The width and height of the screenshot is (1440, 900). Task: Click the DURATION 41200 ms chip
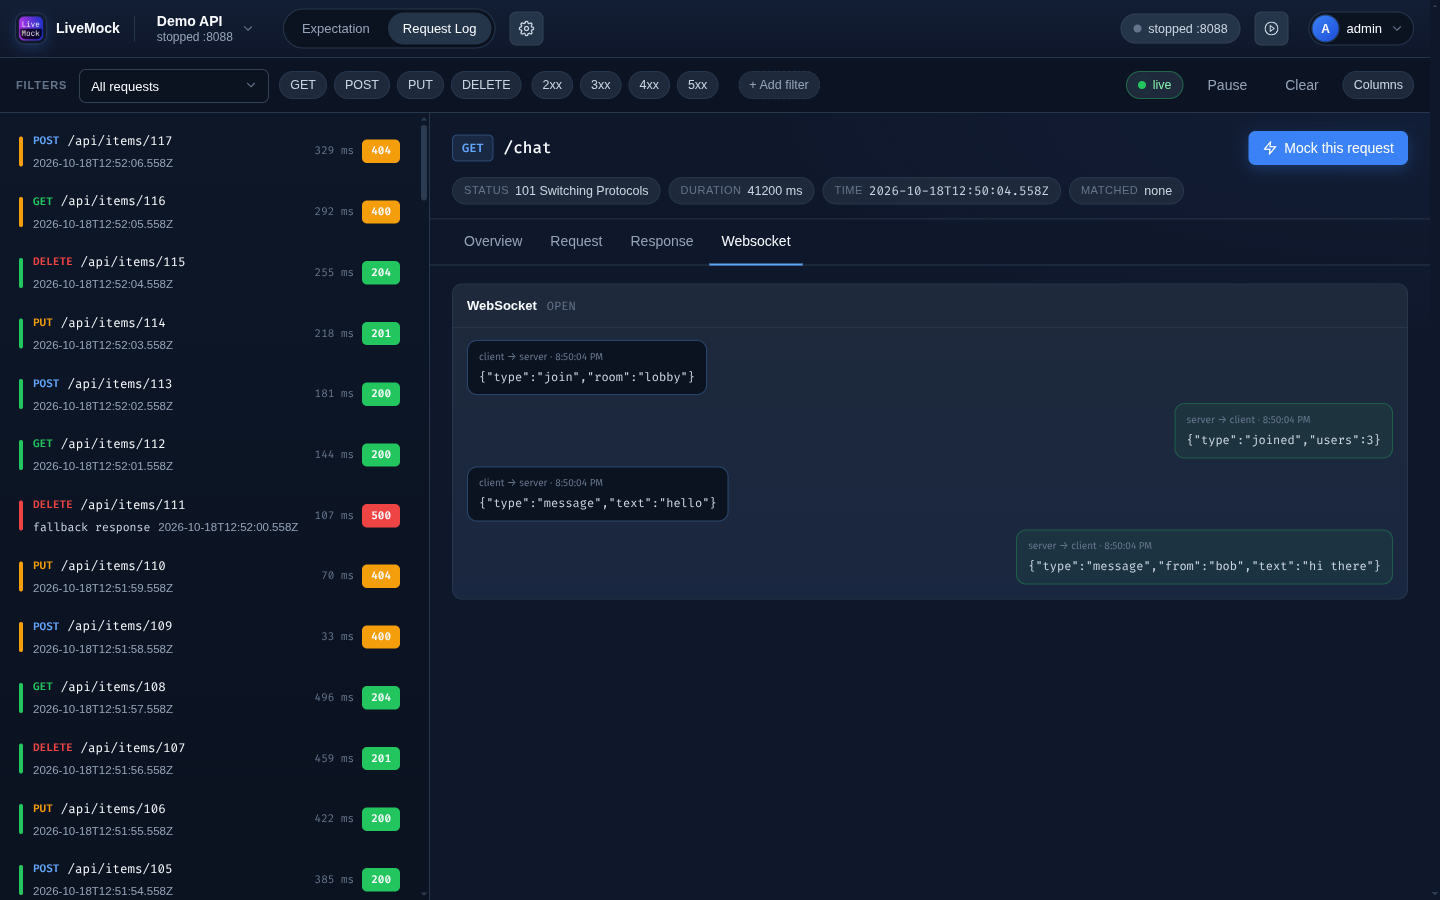point(741,191)
